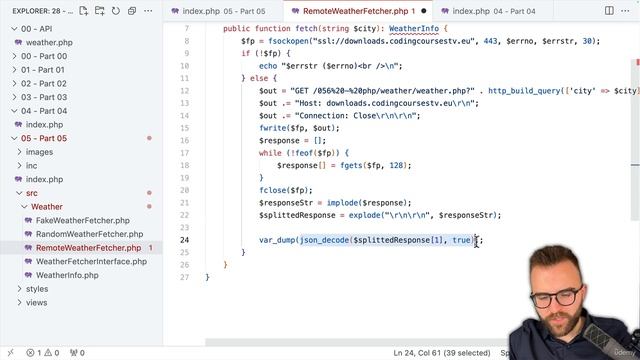Click the fsockopen call on line 8
The height and width of the screenshot is (360, 640).
click(x=288, y=41)
